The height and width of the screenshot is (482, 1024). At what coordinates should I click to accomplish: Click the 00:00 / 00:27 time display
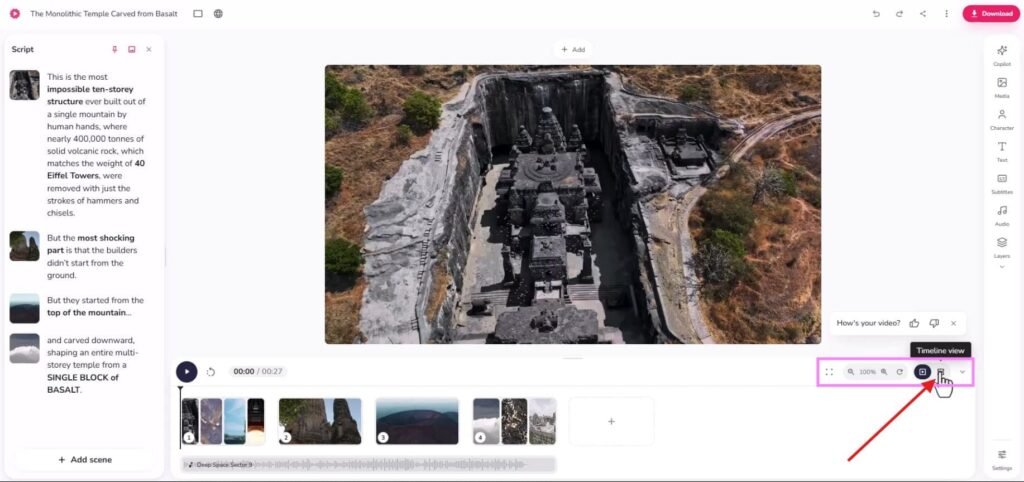click(257, 372)
